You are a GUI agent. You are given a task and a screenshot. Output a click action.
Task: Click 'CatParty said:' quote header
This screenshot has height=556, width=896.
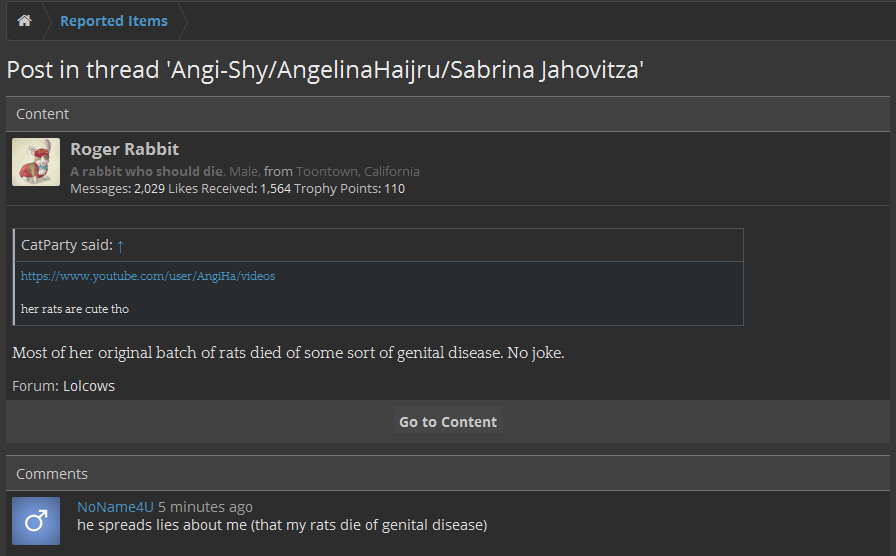67,245
